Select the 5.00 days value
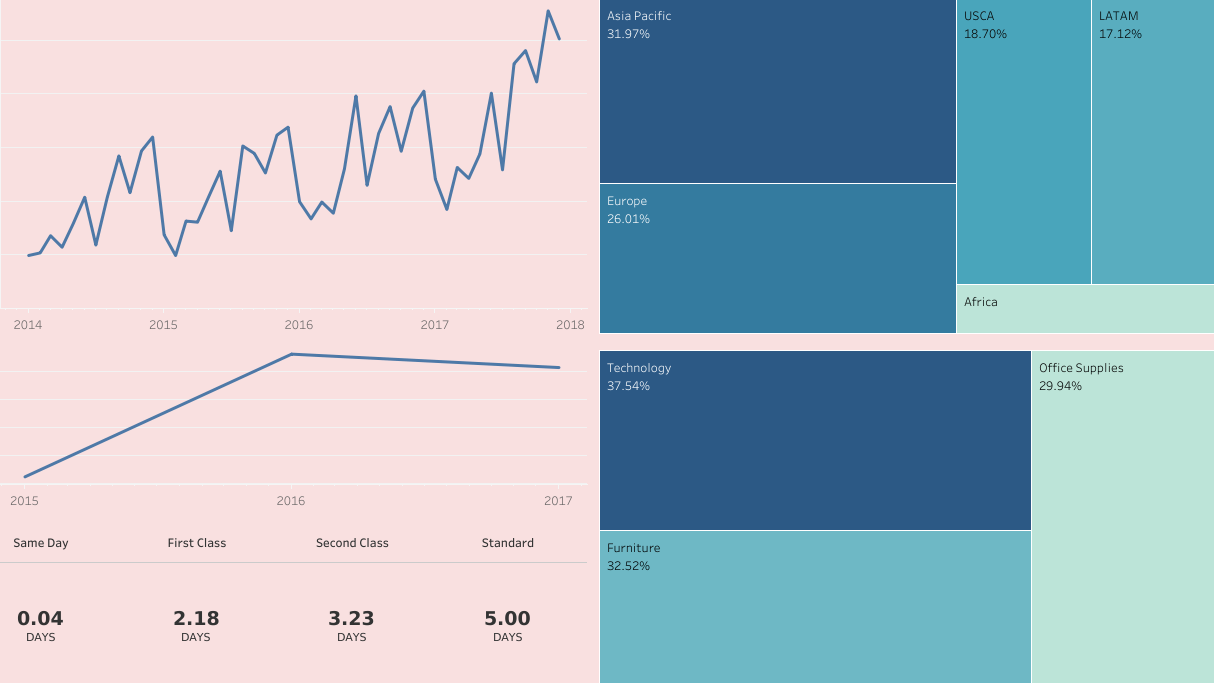This screenshot has width=1214, height=683. (508, 619)
